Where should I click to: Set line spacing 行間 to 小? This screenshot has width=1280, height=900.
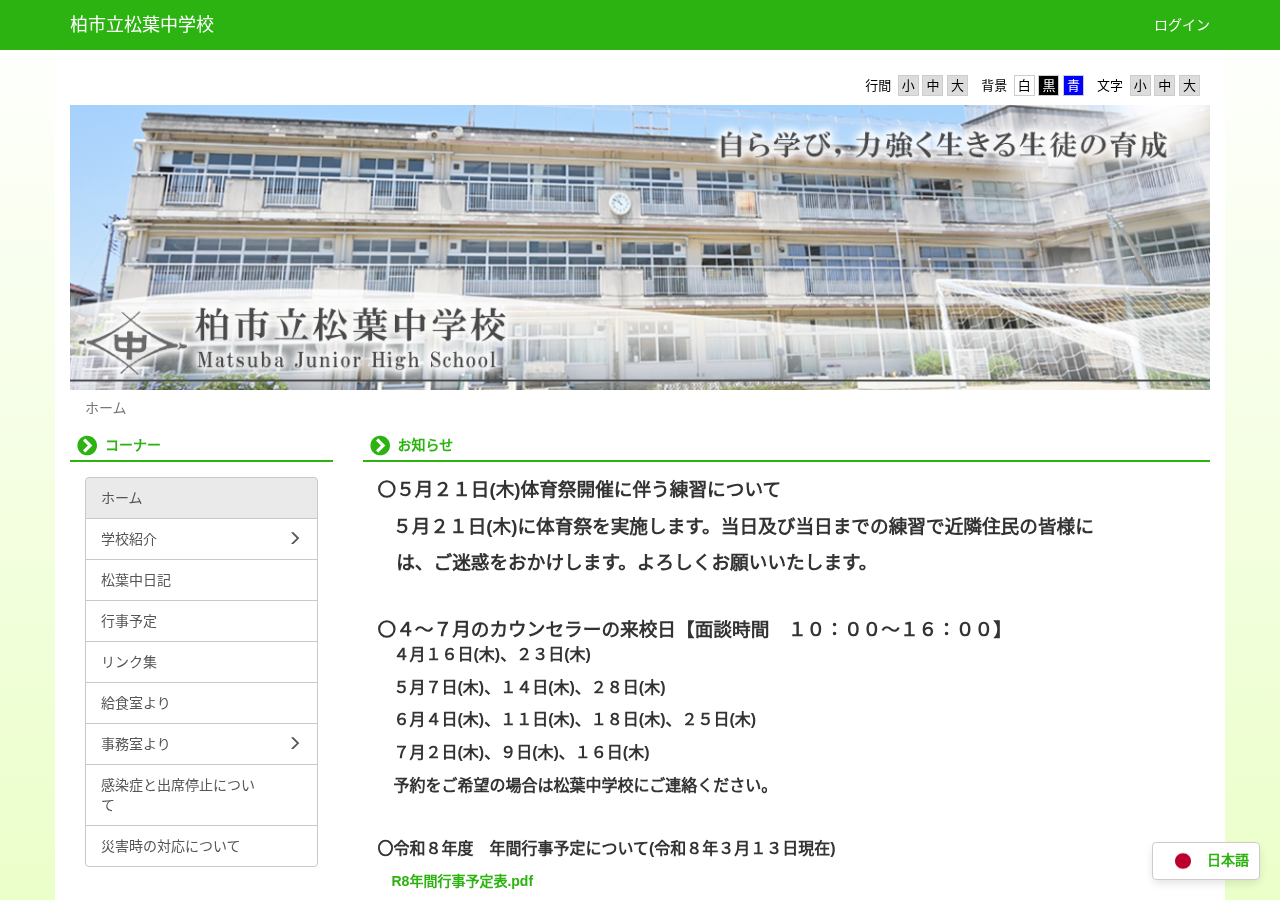tap(908, 86)
